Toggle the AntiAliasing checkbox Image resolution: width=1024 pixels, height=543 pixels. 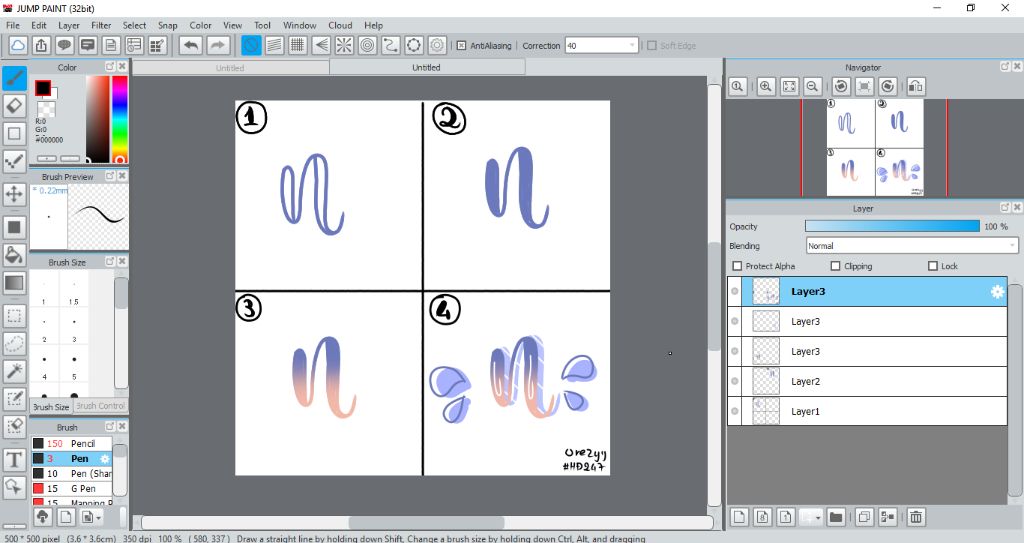coord(461,46)
